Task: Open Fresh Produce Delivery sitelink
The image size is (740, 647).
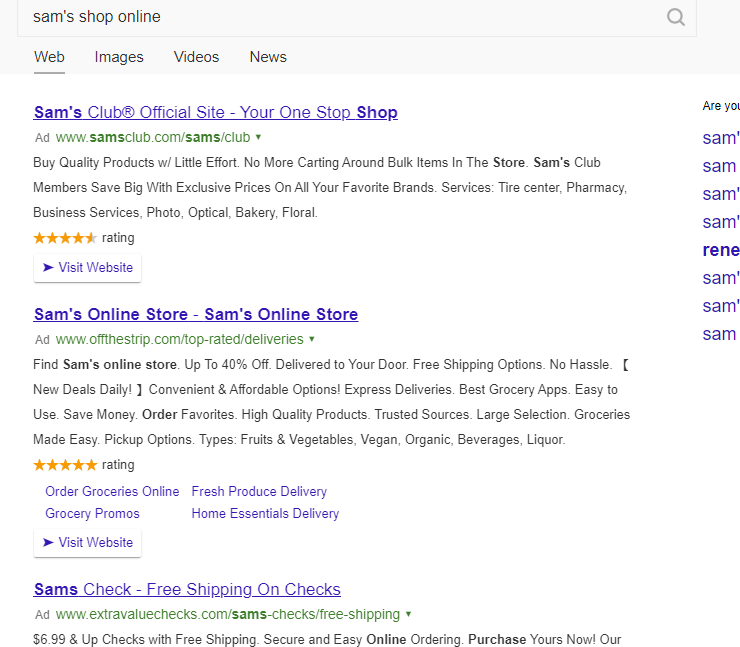Action: 259,492
